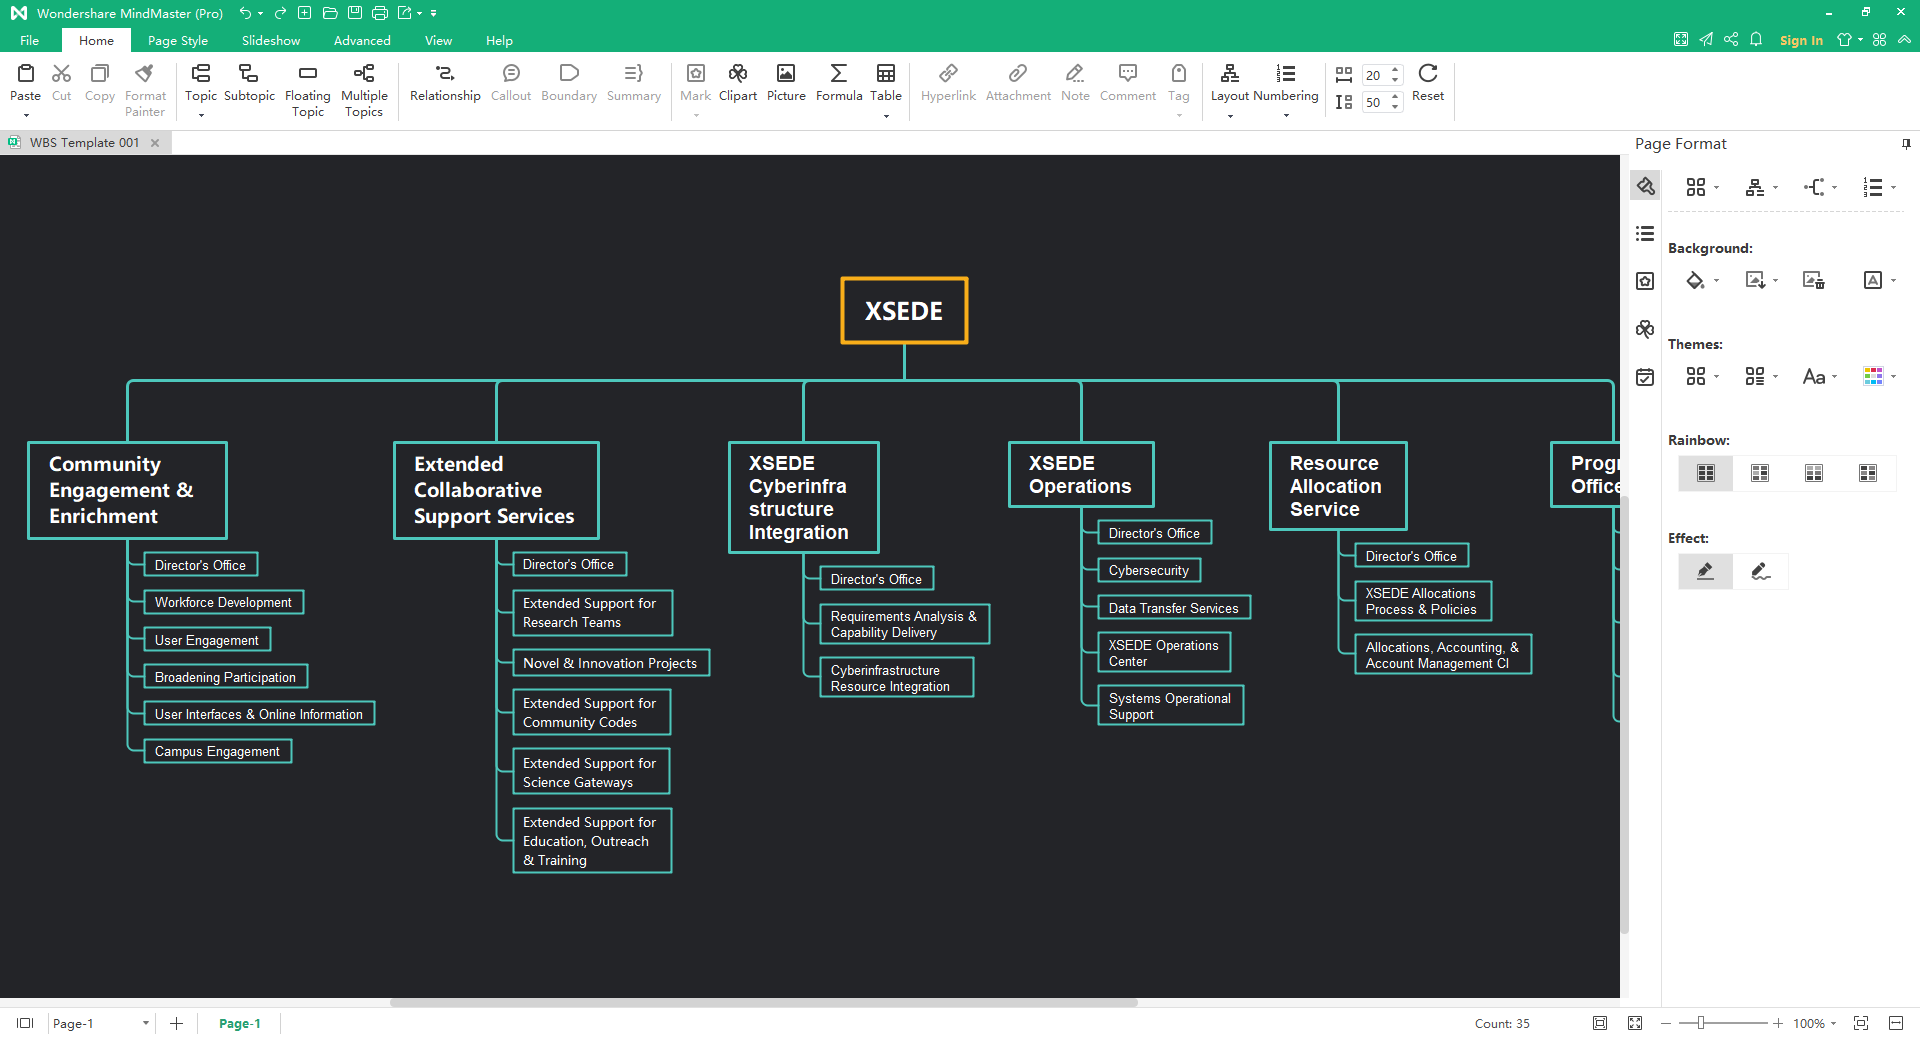Click the Save icon in quick access bar

coord(355,13)
